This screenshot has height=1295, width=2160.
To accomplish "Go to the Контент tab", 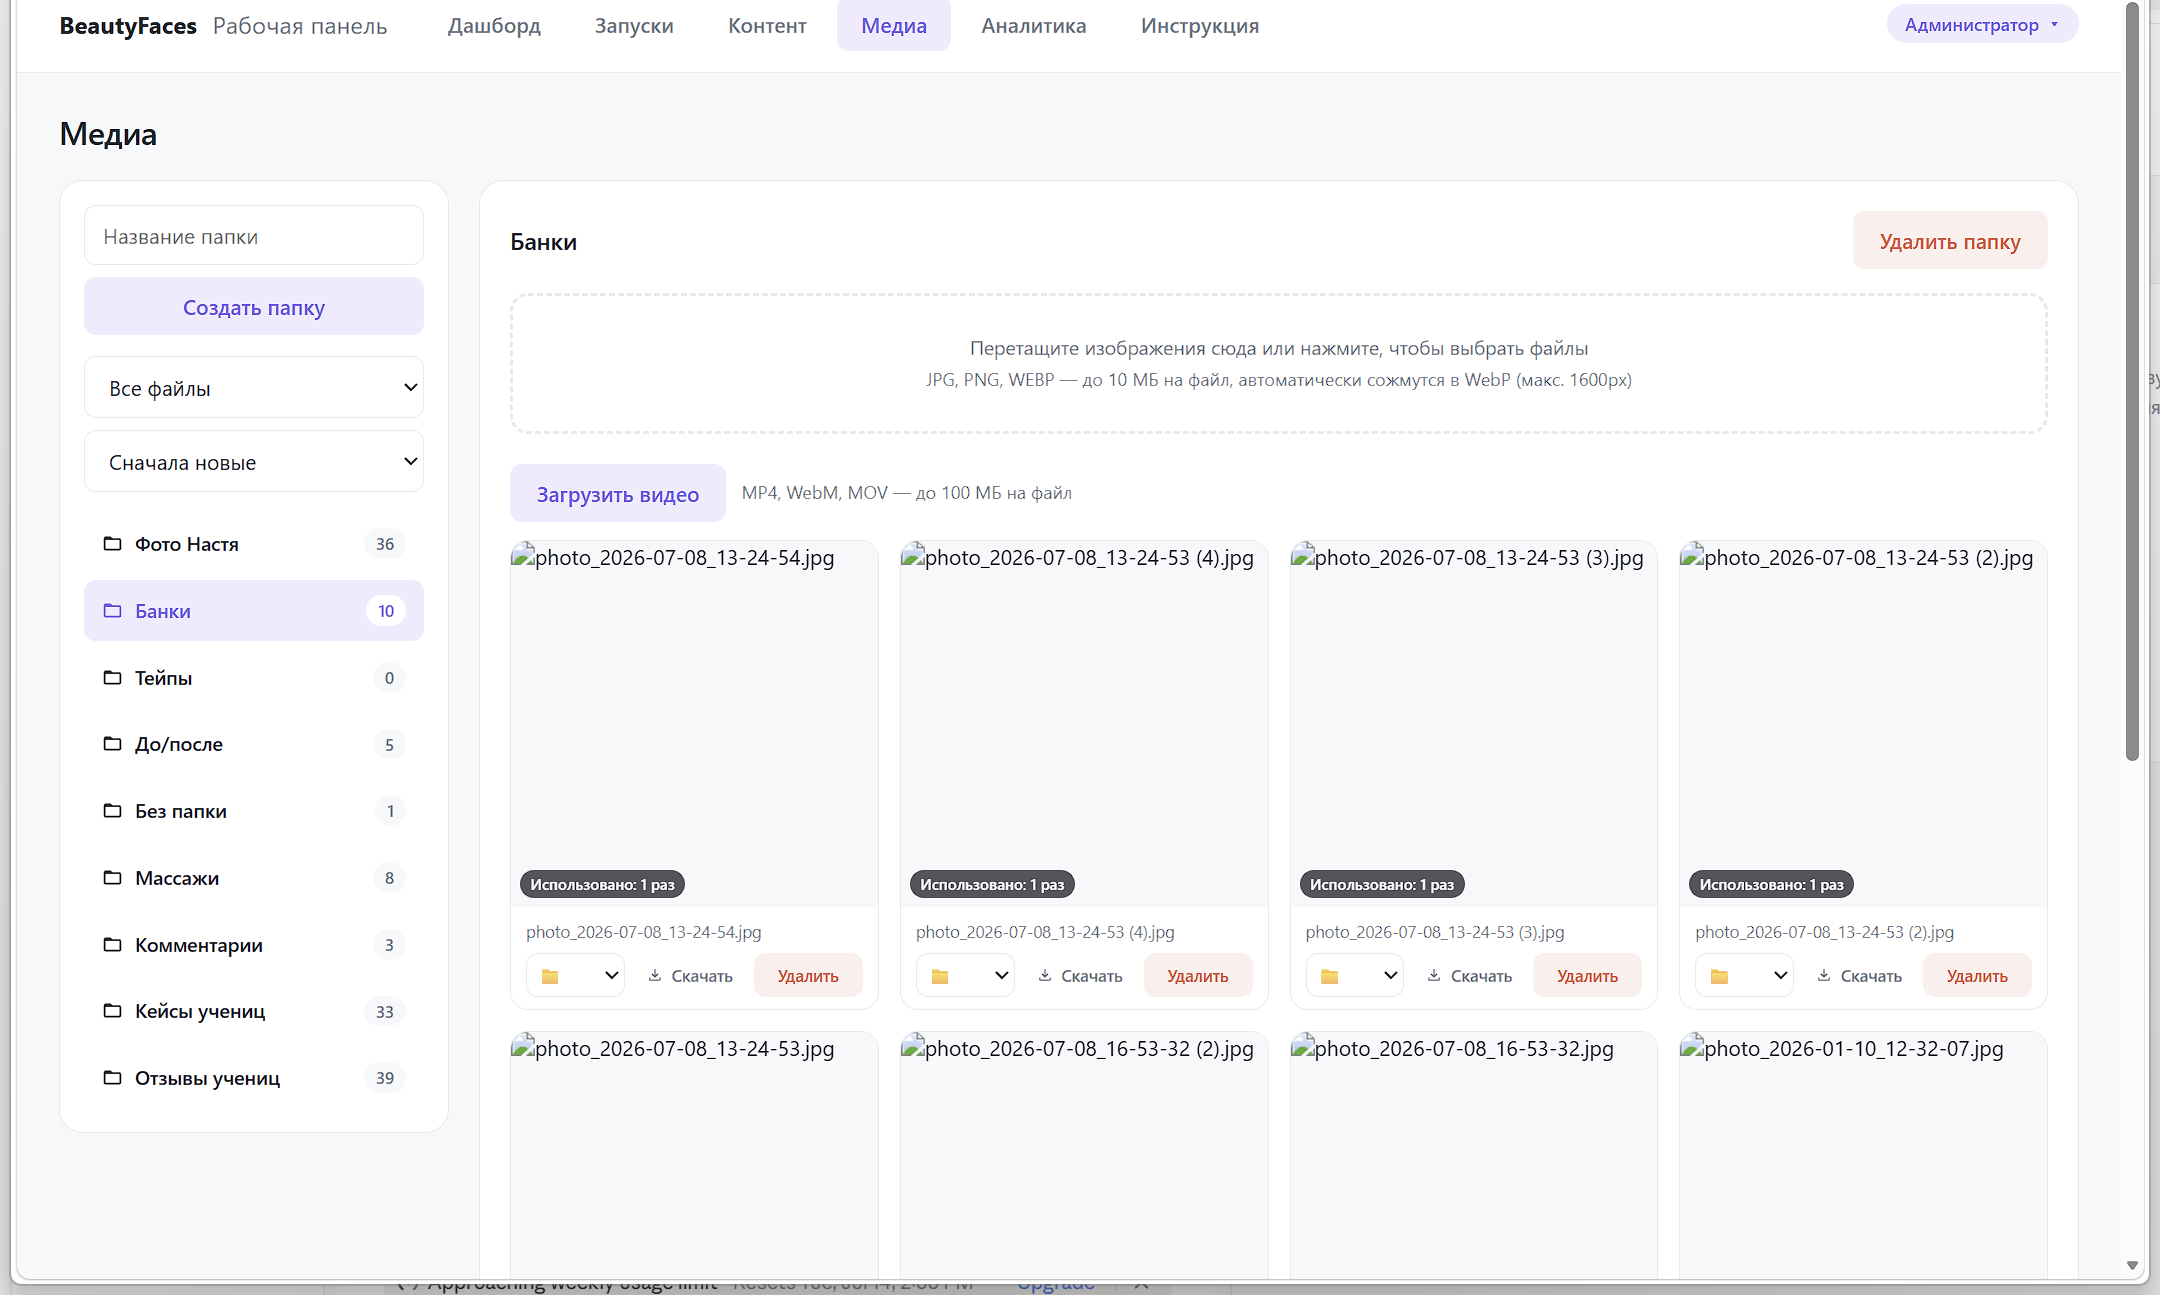I will (x=767, y=26).
